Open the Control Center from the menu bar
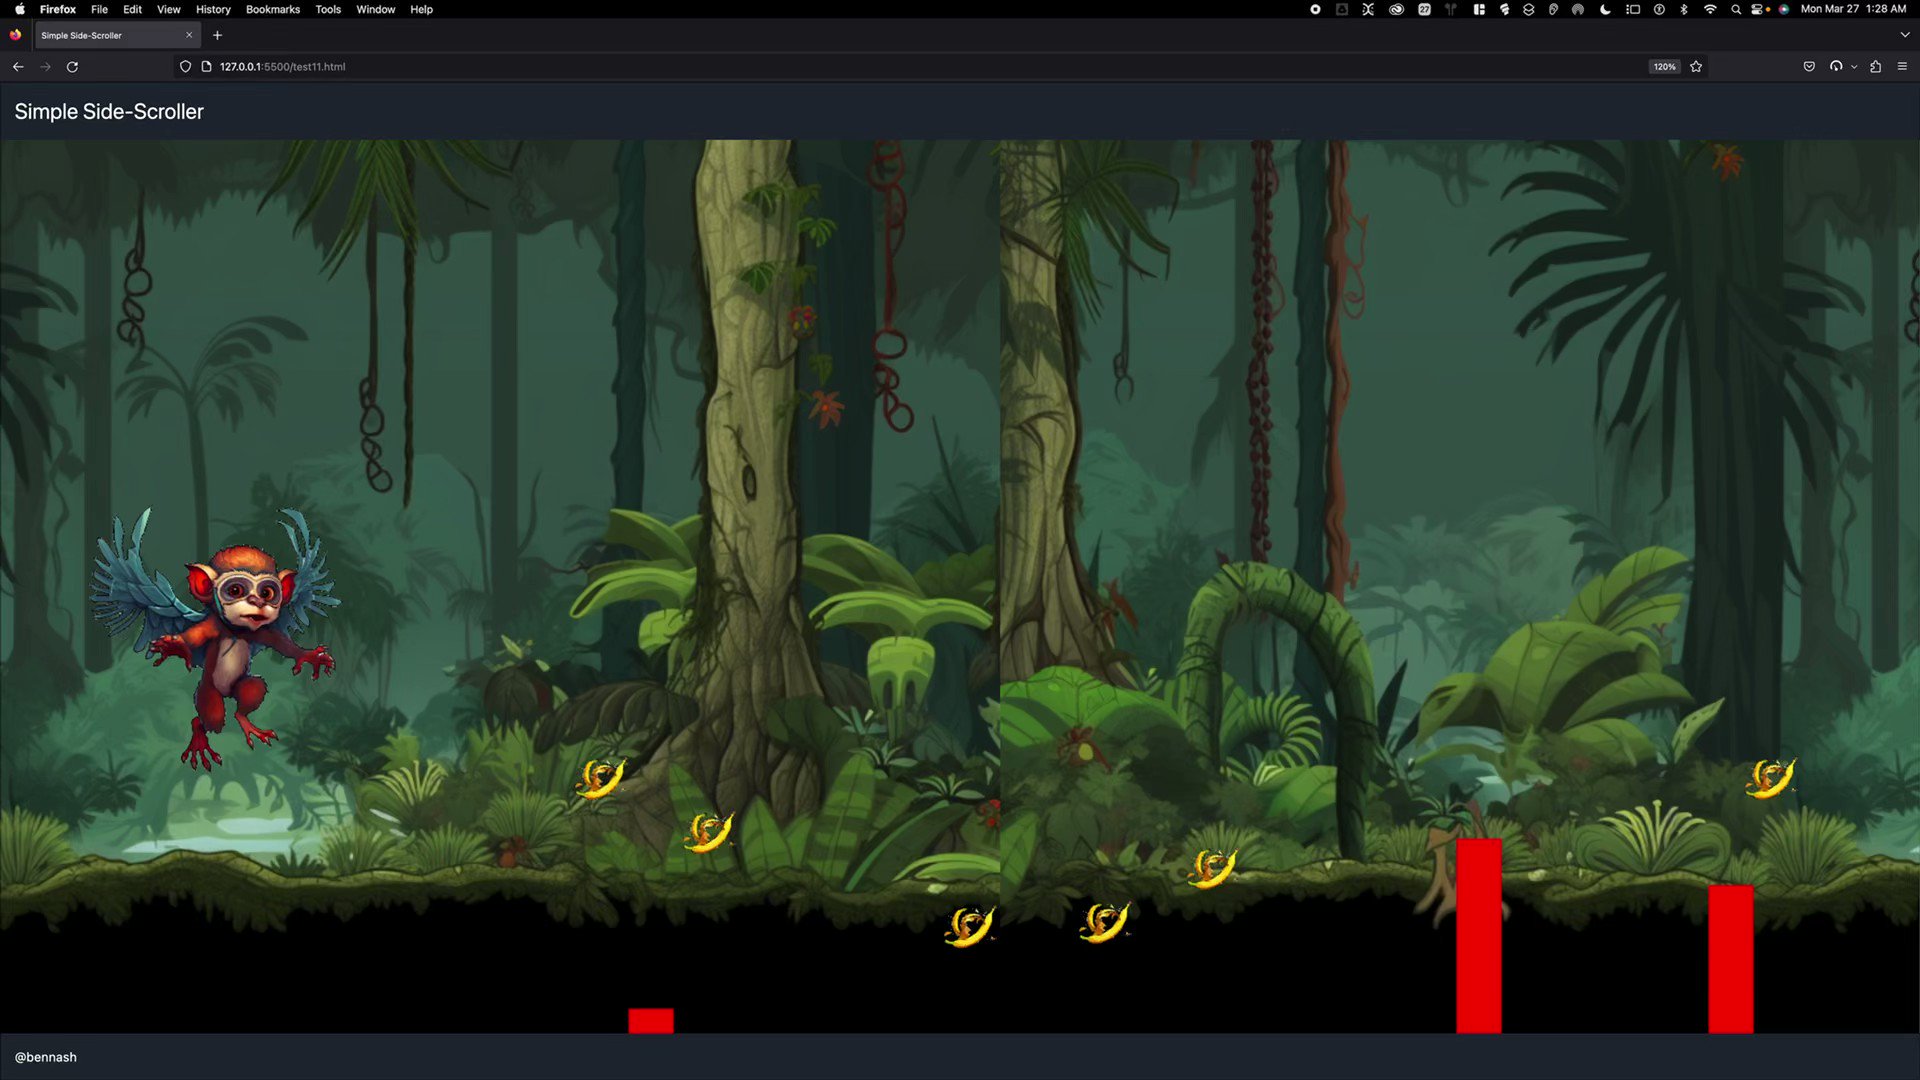The image size is (1920, 1080). coord(1759,9)
